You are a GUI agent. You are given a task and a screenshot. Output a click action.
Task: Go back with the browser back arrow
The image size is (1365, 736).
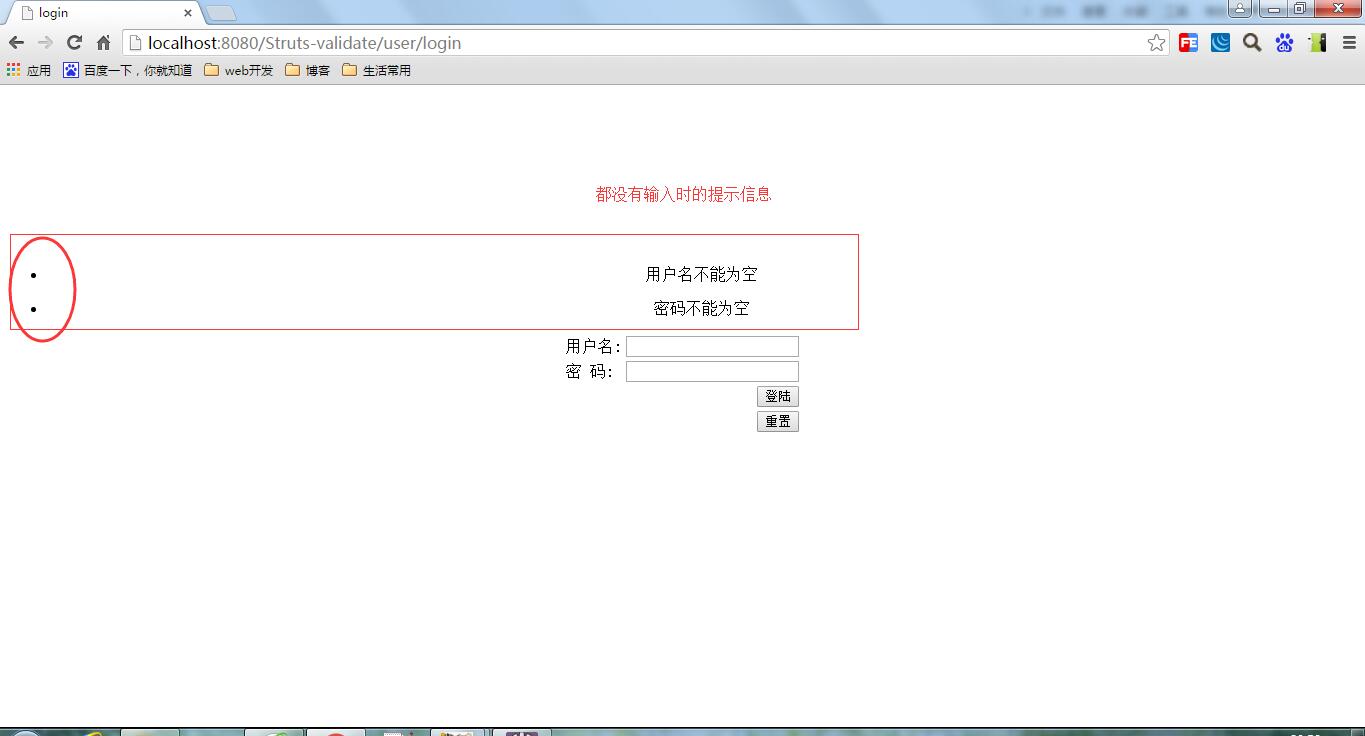(16, 42)
